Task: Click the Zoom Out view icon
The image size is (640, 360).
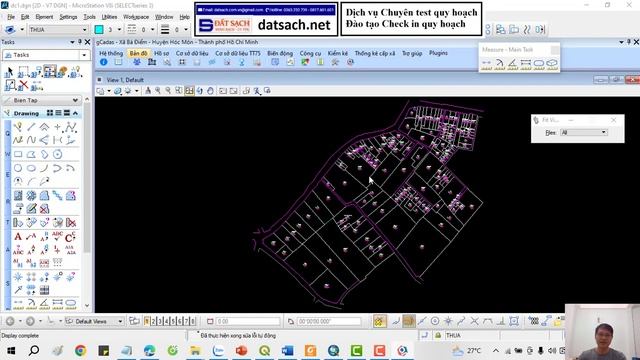Action: 168,91
